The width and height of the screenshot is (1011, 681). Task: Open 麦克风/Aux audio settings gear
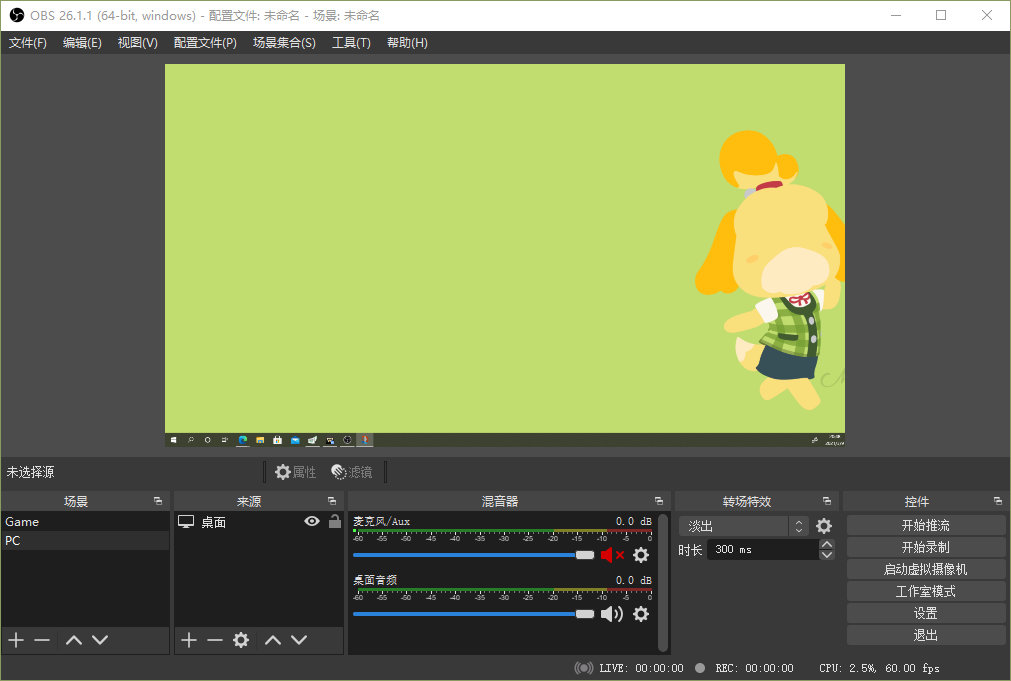641,555
